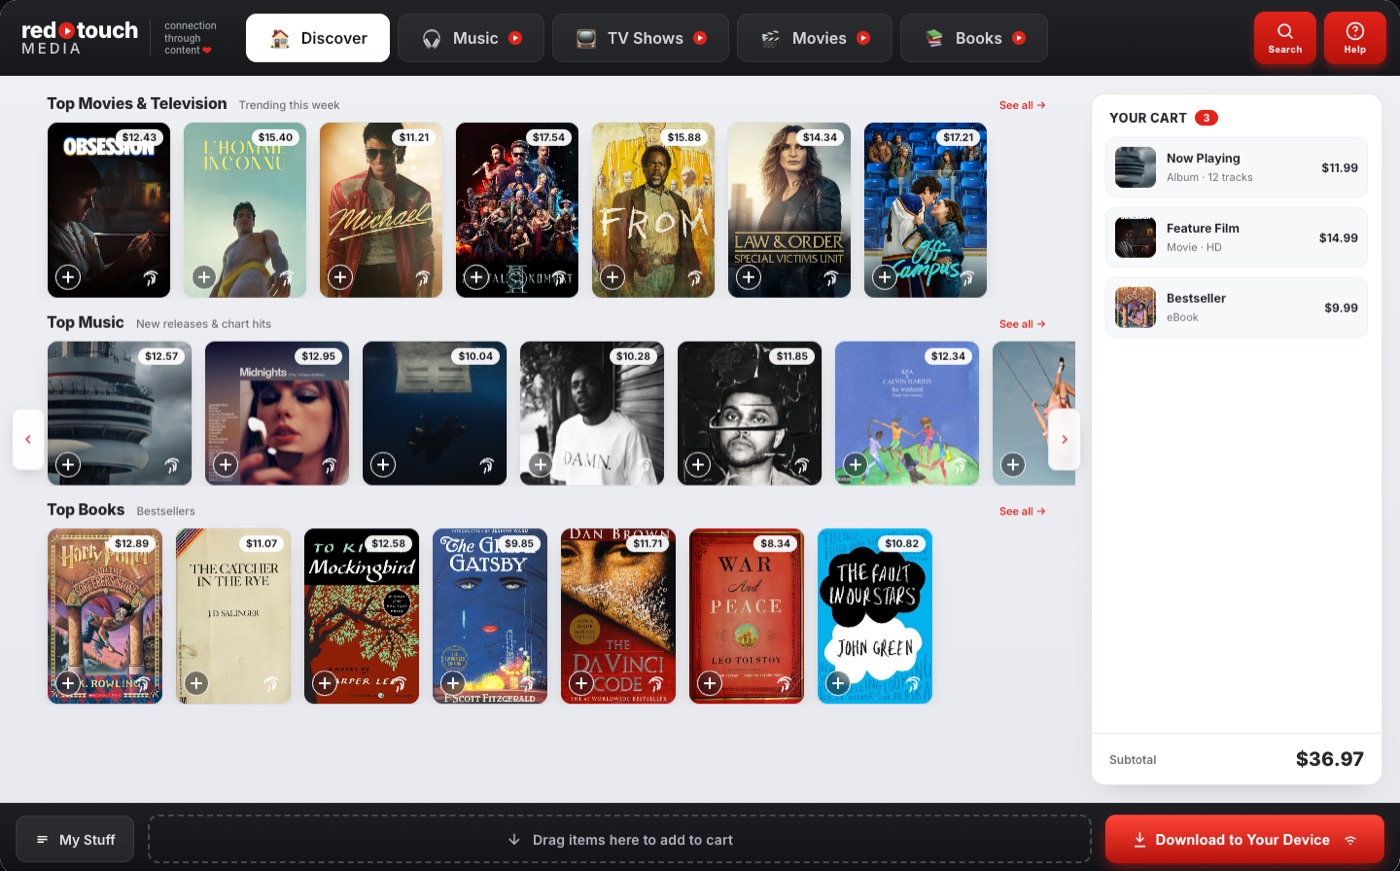1400x871 pixels.
Task: Click the red touch MEDIA logo
Action: (x=80, y=38)
